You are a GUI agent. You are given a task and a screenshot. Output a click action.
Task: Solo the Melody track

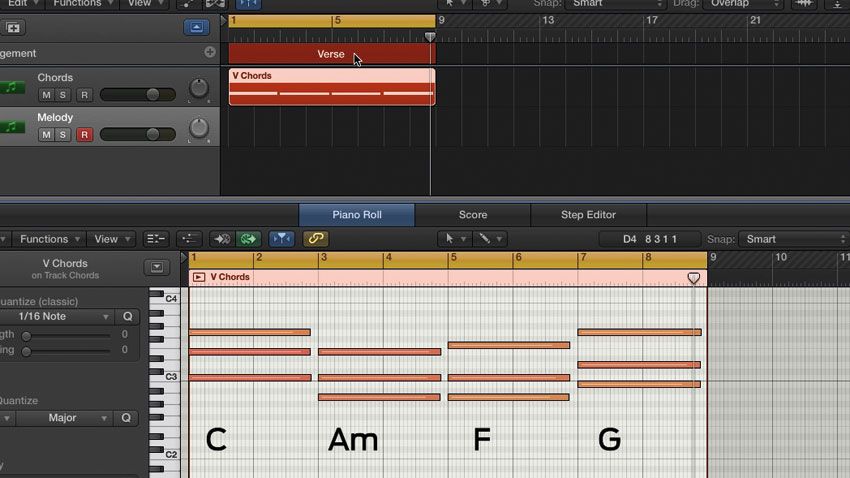click(63, 134)
